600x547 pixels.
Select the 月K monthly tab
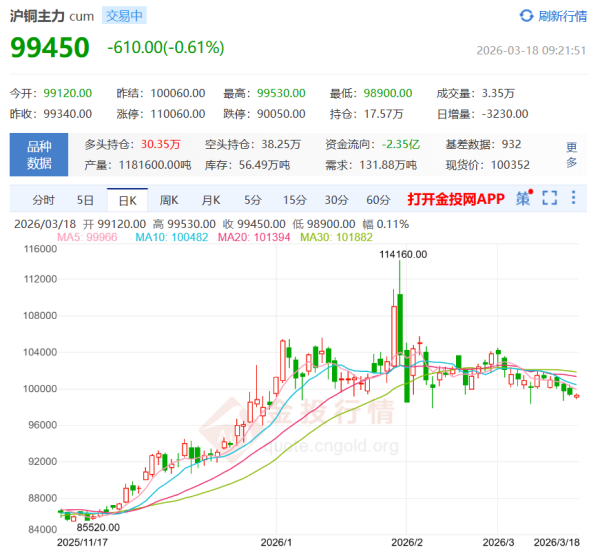point(211,200)
